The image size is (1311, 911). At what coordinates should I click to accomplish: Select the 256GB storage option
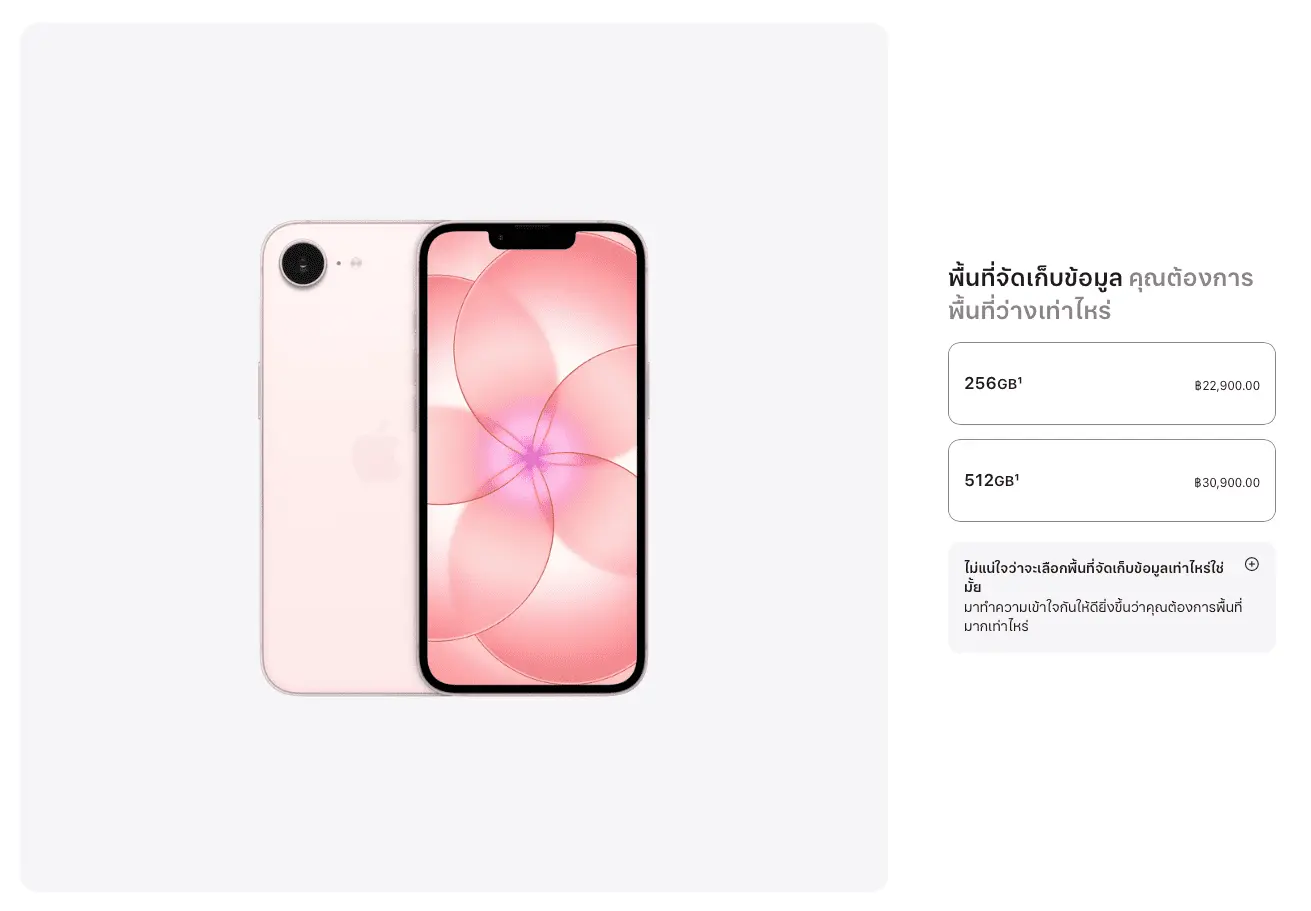[1111, 384]
